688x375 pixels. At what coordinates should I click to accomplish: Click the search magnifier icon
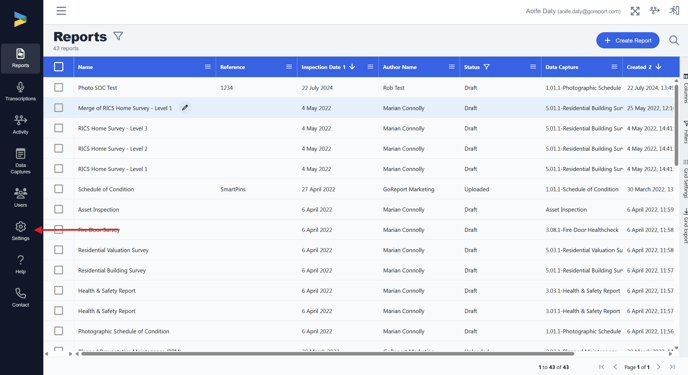[674, 40]
